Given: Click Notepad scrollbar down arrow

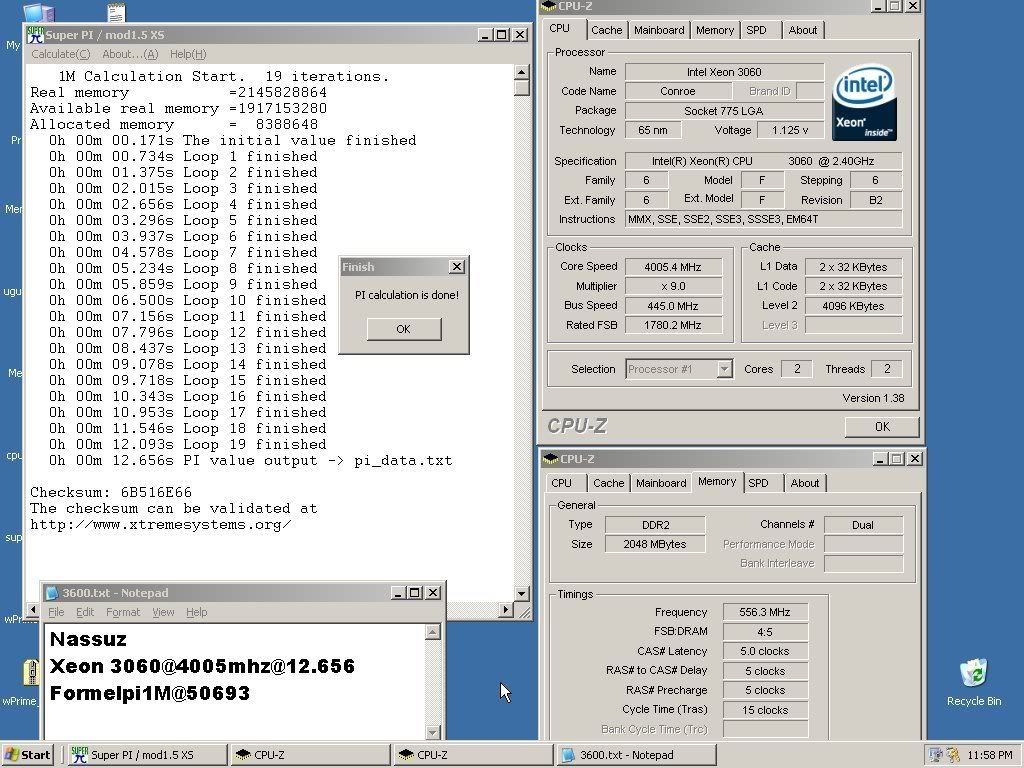Looking at the screenshot, I should click(432, 732).
